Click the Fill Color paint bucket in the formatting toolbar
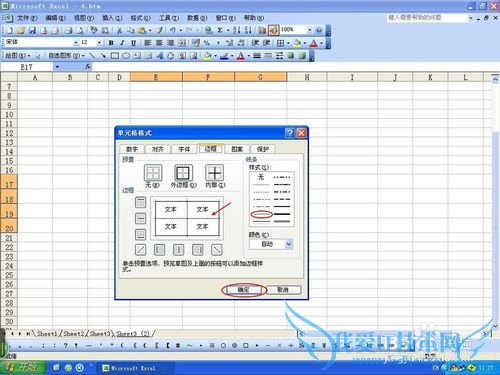The width and height of the screenshot is (500, 375). (297, 43)
